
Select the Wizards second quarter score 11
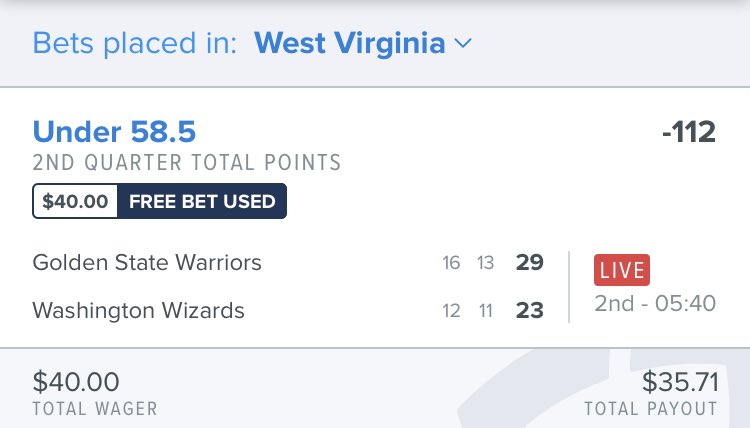(x=485, y=311)
